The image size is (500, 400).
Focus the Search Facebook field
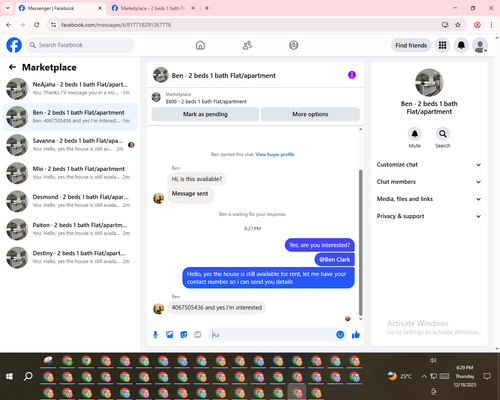click(x=80, y=45)
